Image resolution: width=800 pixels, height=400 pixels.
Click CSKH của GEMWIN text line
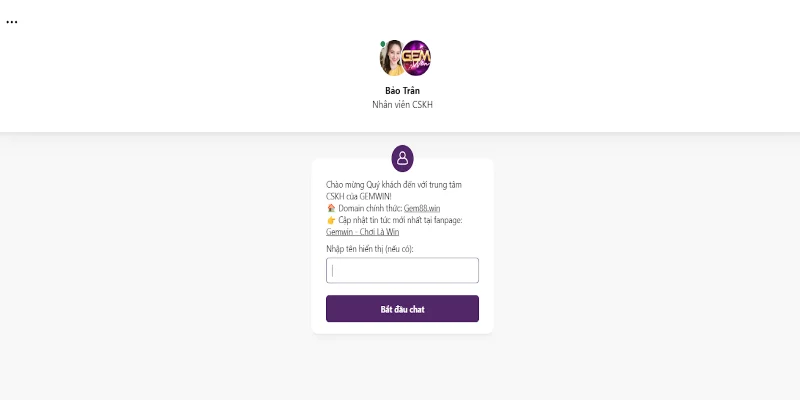point(359,196)
